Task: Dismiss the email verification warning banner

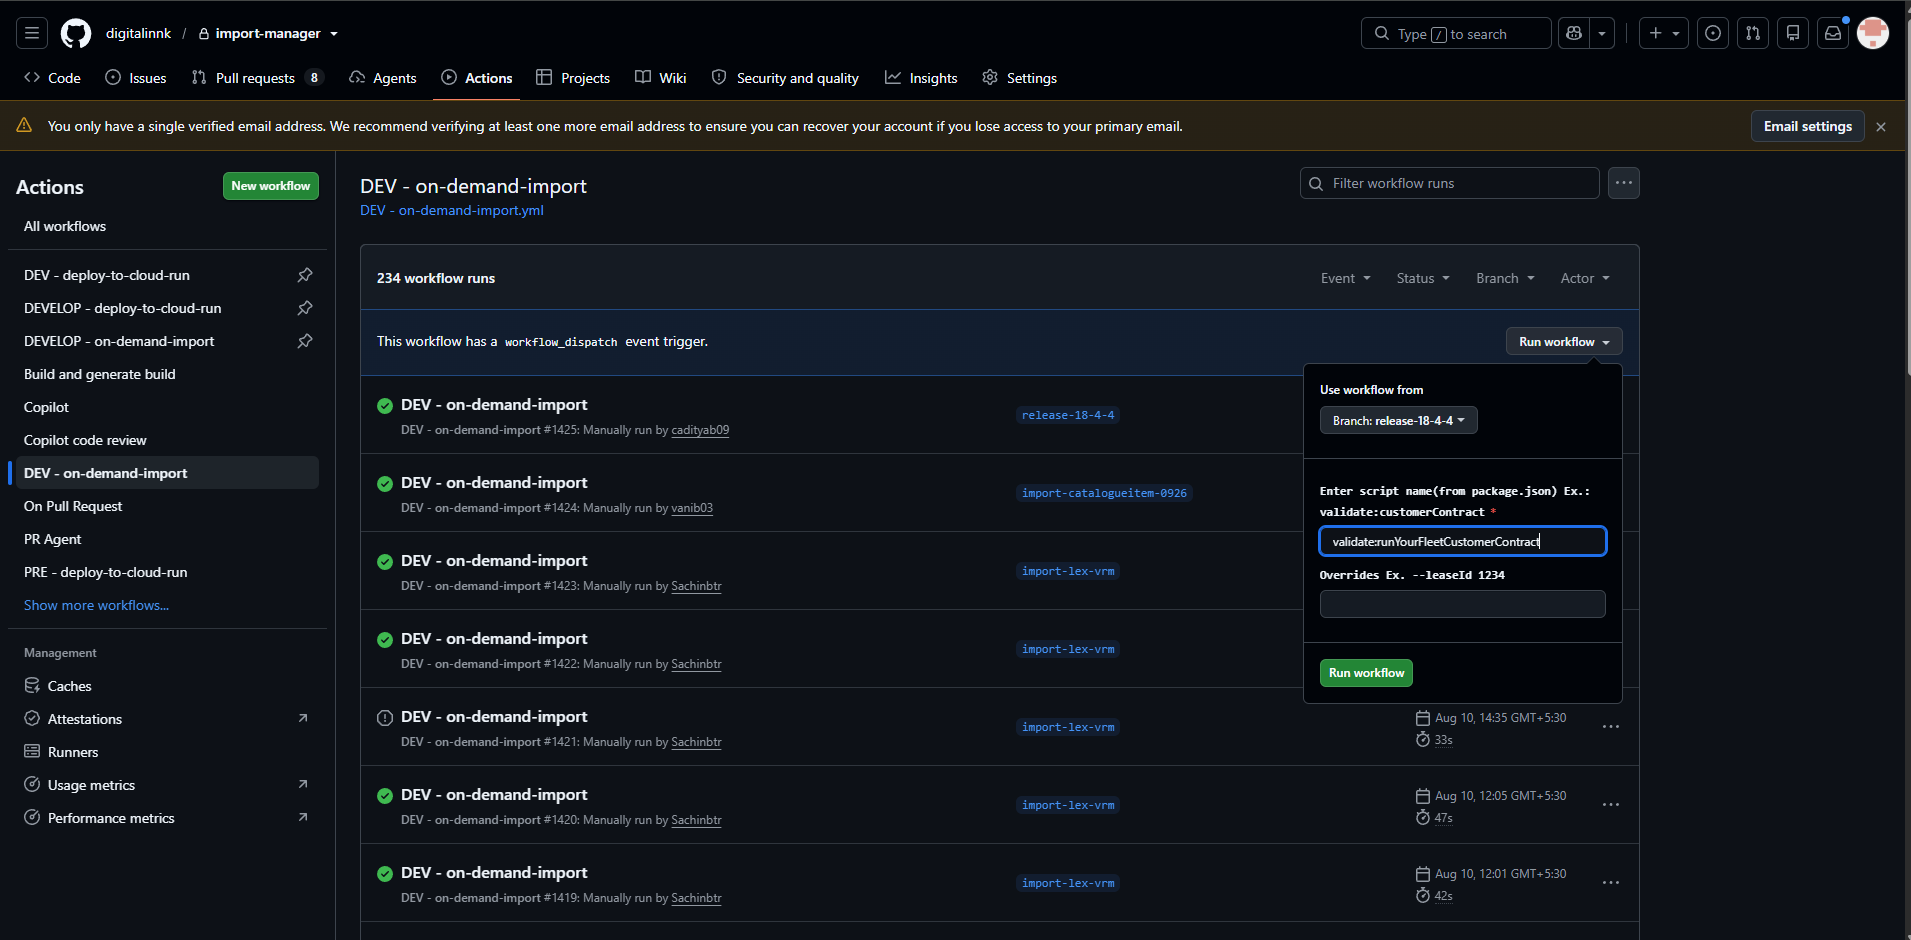Action: click(x=1881, y=127)
